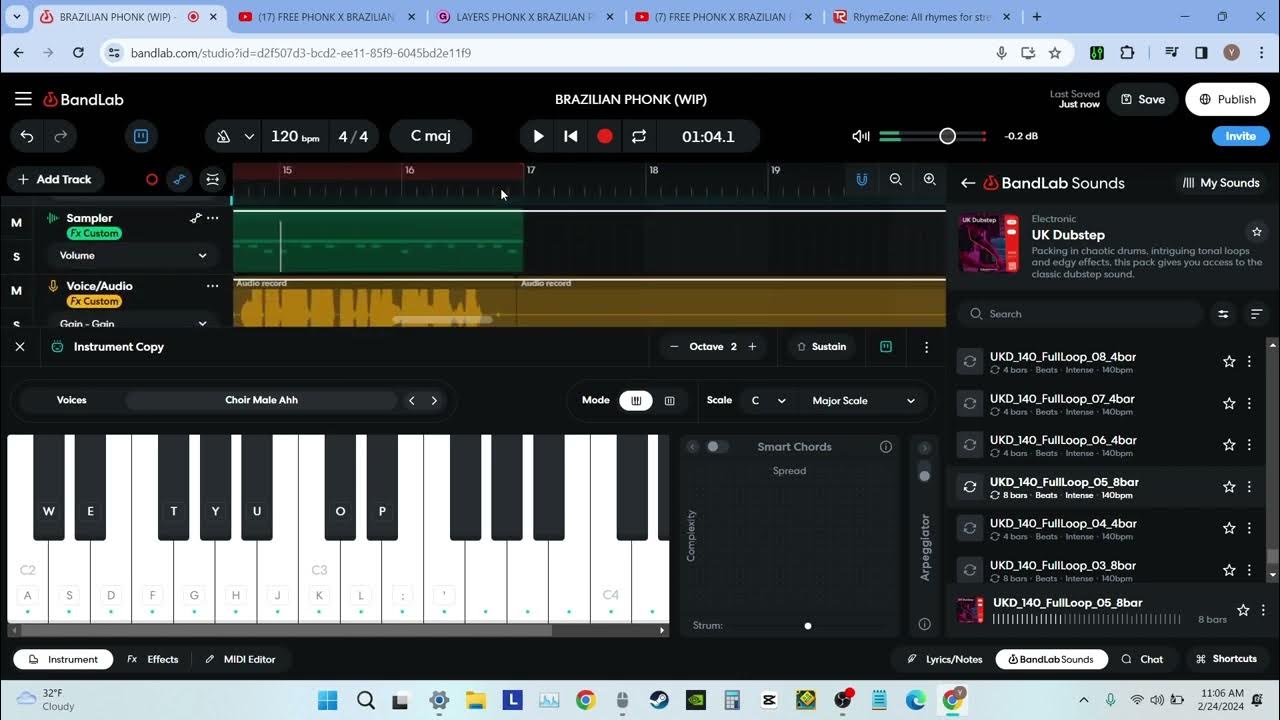Show Smart Chords info
The height and width of the screenshot is (720, 1280).
coord(886,447)
